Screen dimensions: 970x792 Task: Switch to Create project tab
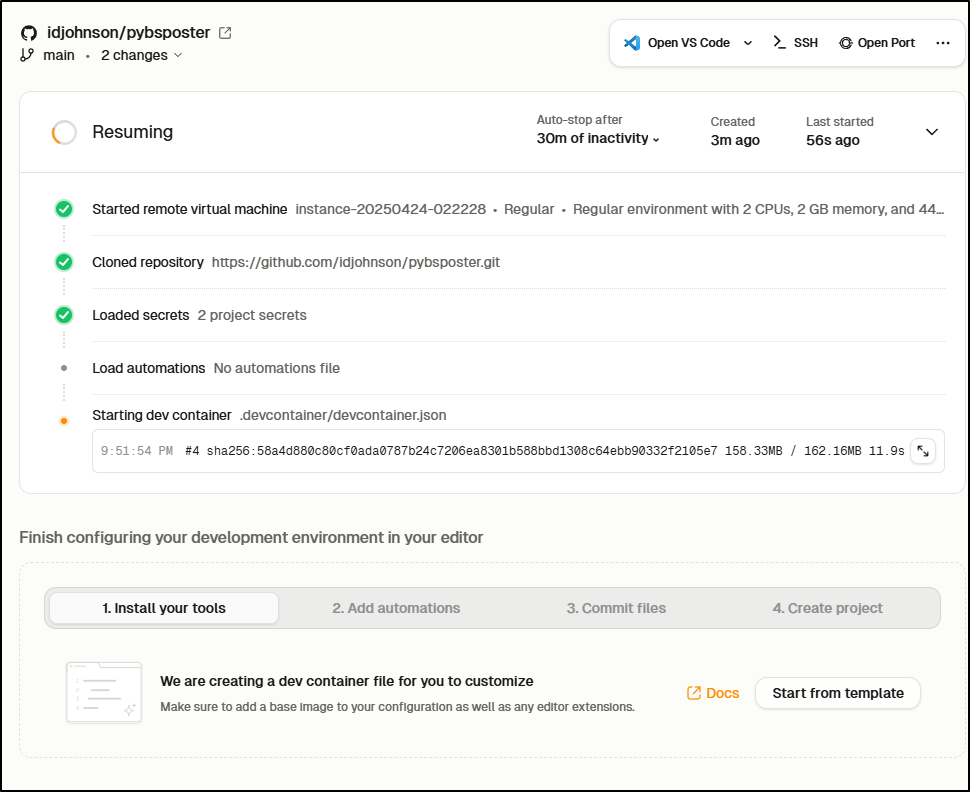tap(827, 608)
